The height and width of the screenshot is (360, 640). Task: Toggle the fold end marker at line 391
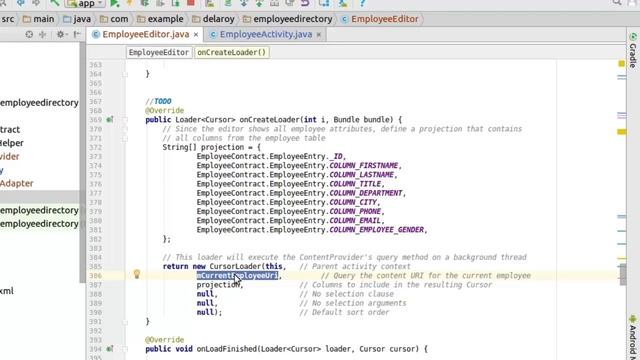(125, 322)
